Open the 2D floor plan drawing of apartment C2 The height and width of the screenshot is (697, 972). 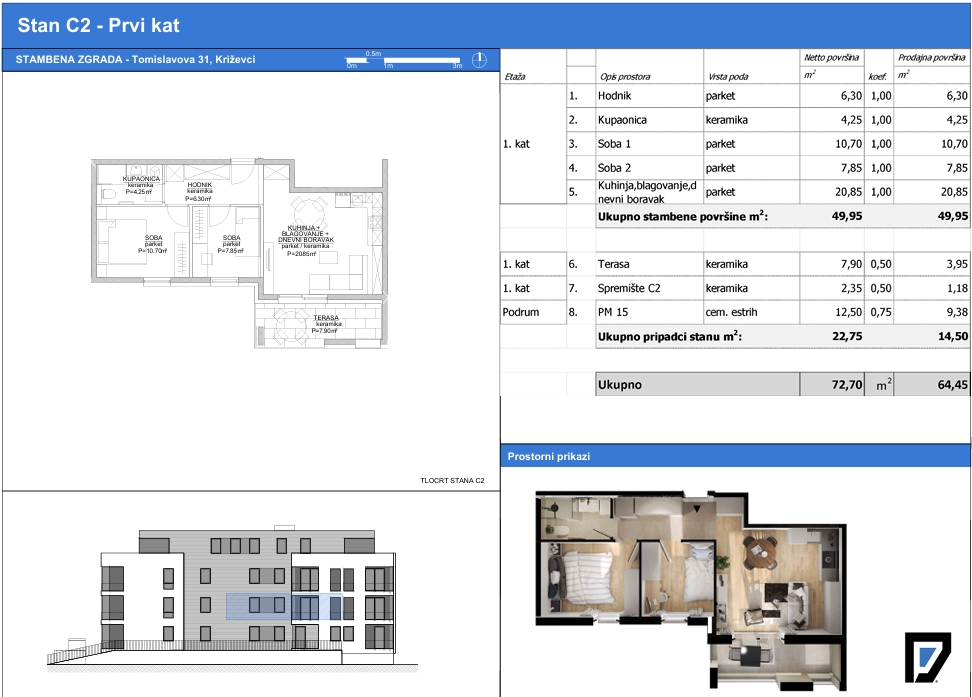(x=240, y=252)
